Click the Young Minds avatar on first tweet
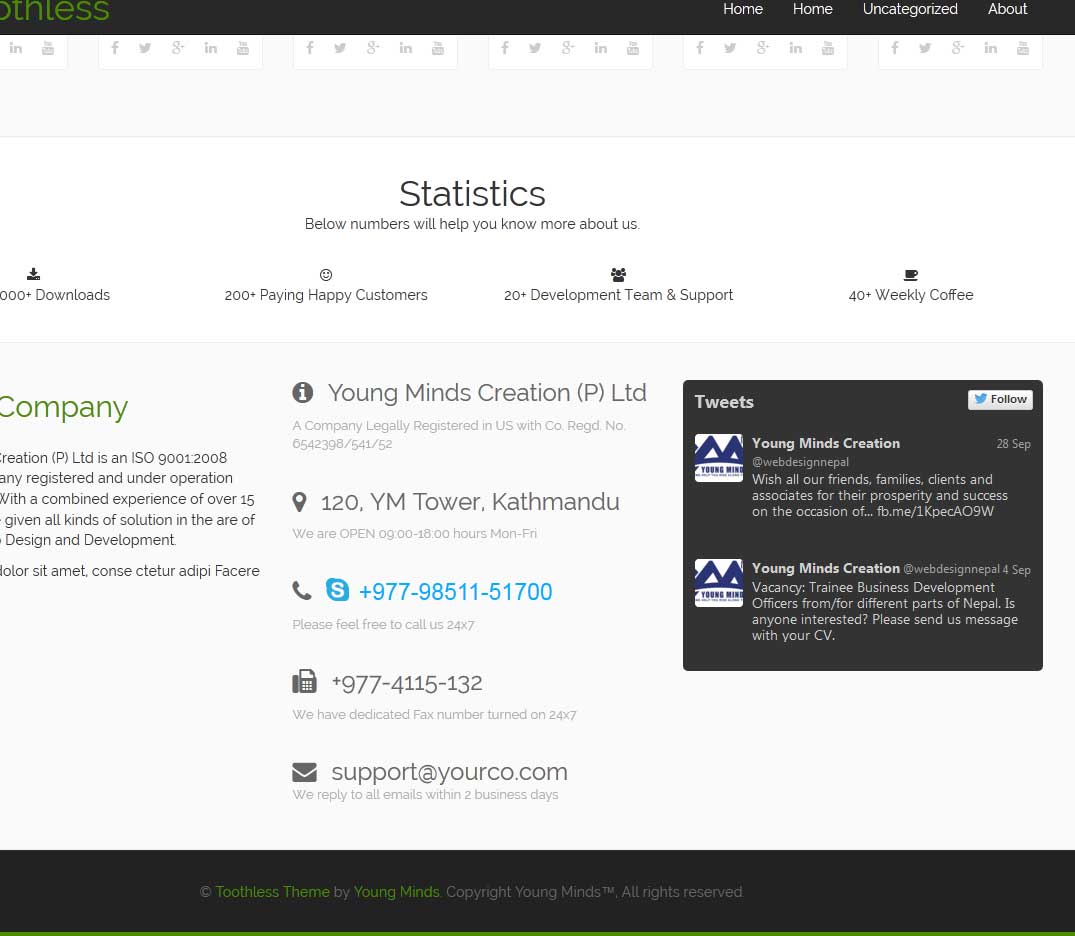Viewport: 1075px width, 936px height. pos(718,458)
